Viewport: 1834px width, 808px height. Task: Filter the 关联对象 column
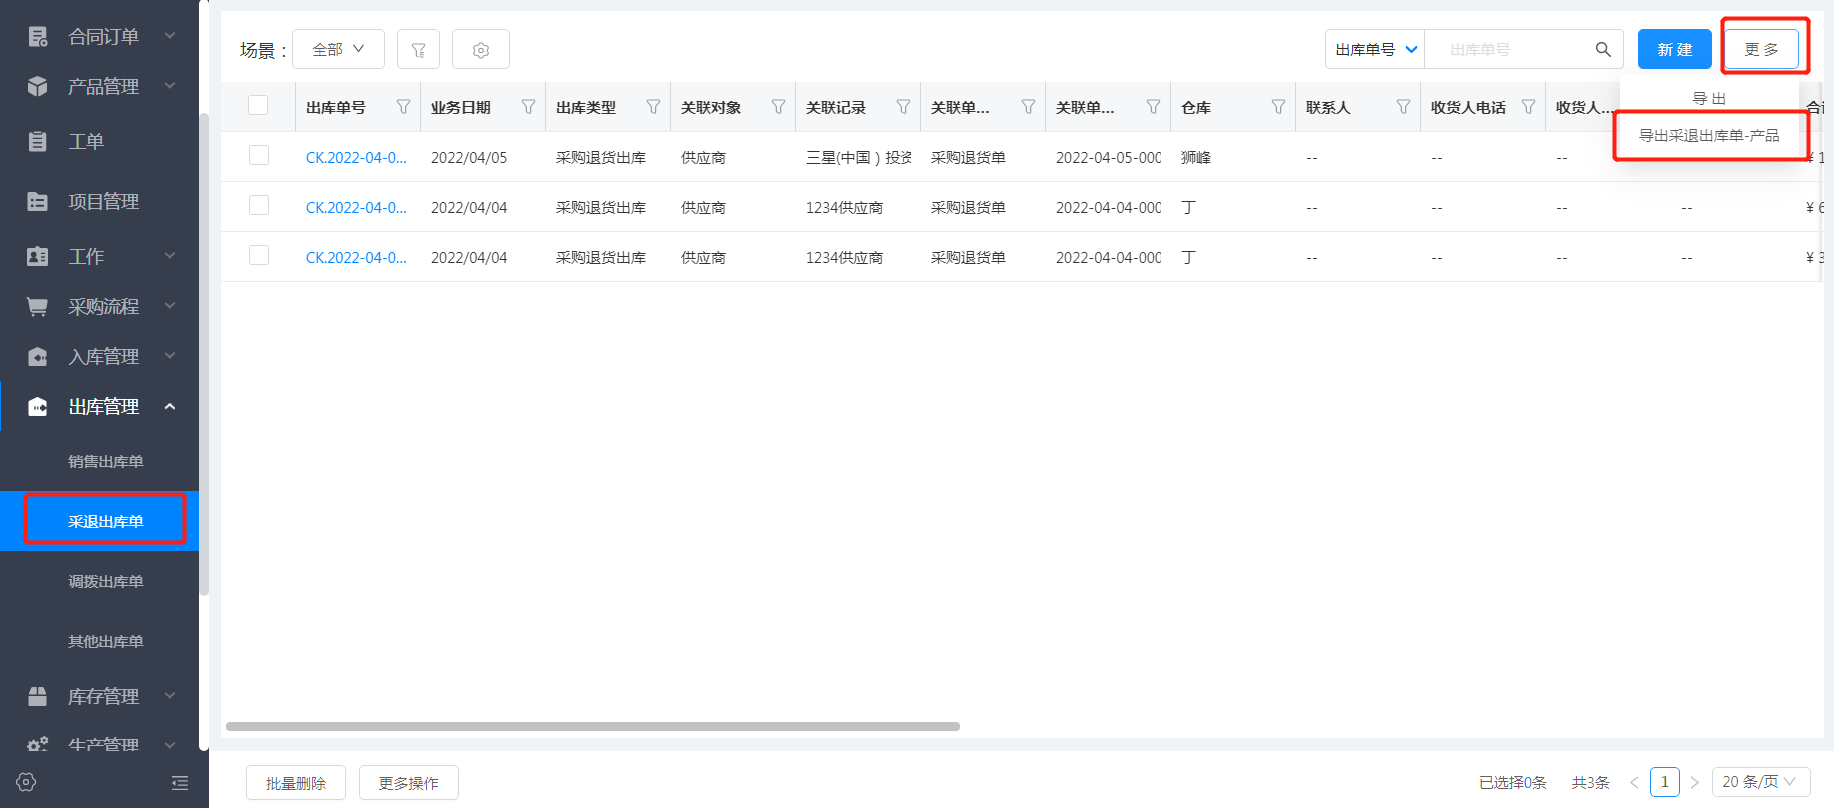[x=778, y=107]
